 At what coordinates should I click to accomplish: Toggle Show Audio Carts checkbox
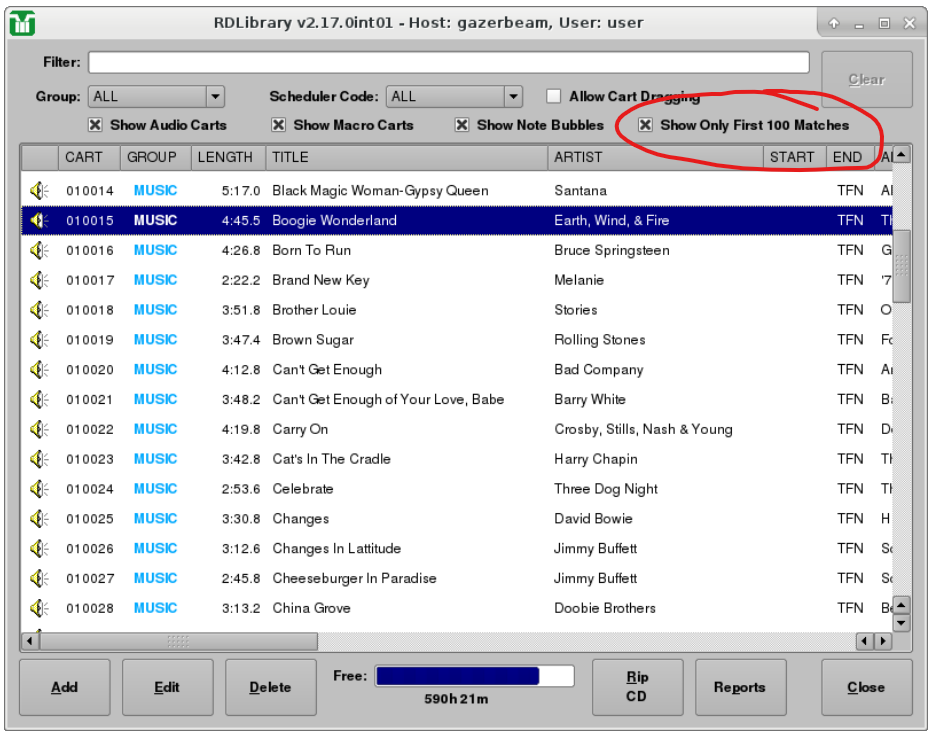click(x=95, y=125)
